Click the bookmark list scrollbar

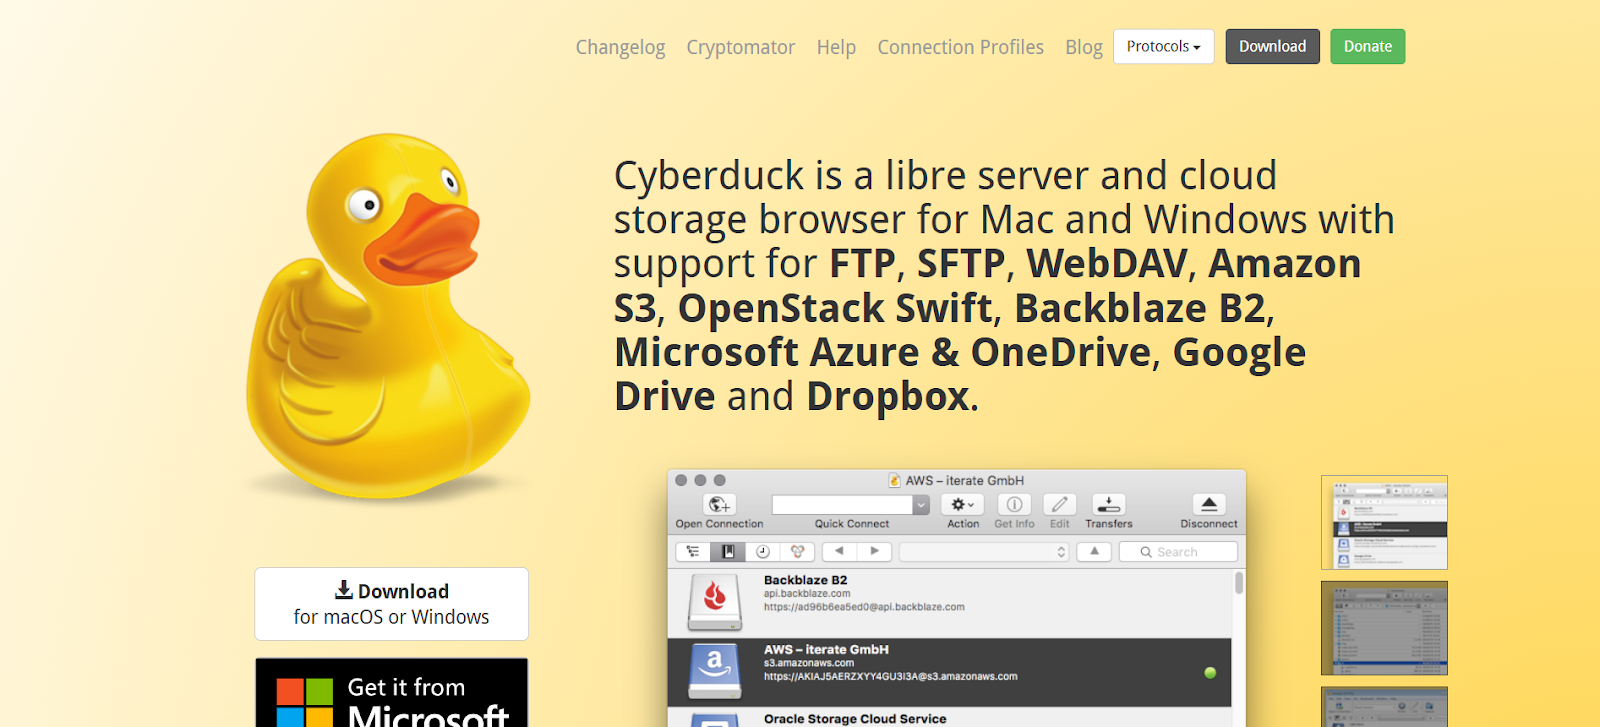click(x=1239, y=584)
